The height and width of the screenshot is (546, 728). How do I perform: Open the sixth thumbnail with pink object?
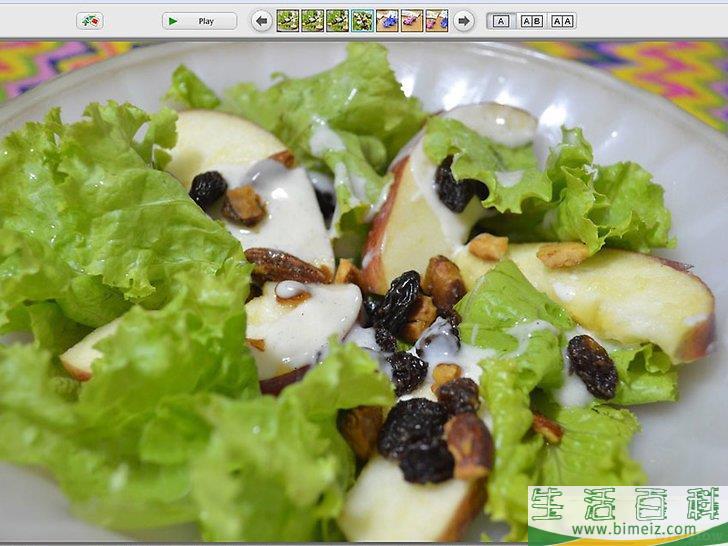click(412, 21)
